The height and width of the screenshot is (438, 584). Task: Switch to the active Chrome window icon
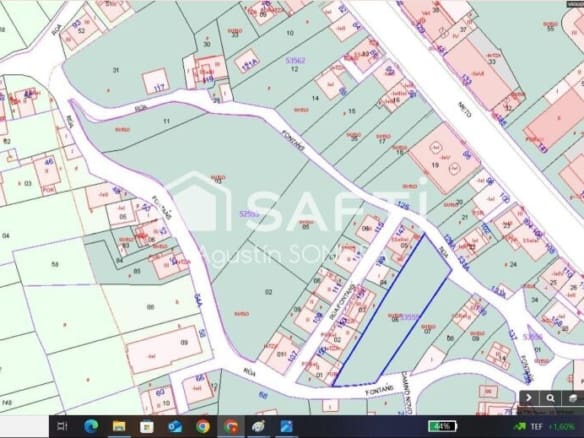point(231,426)
